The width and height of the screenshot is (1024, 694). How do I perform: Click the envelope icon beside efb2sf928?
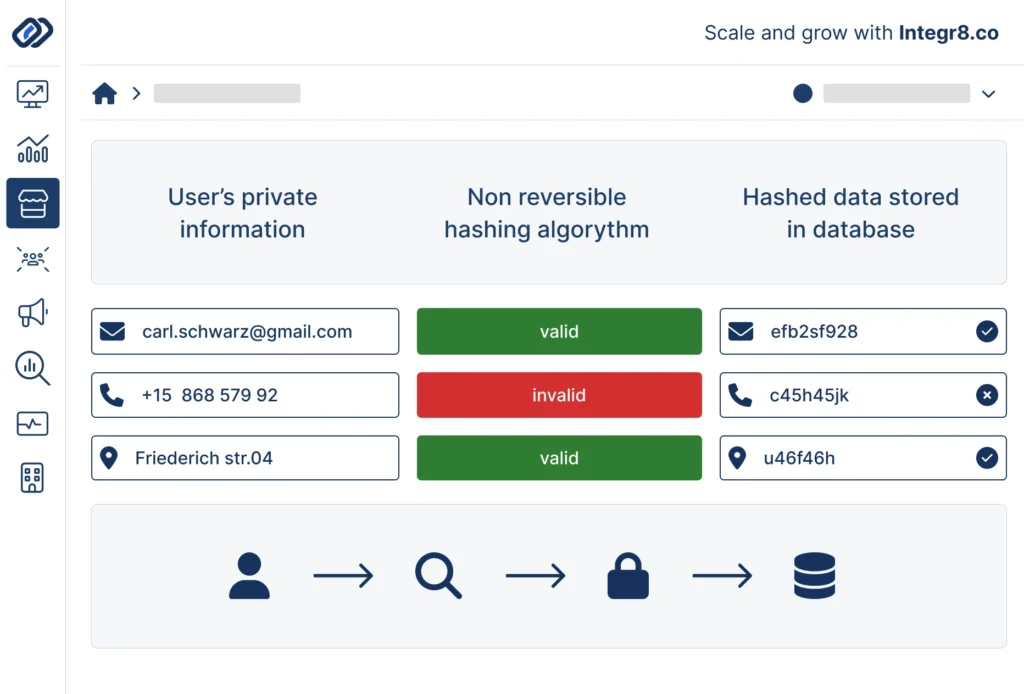[x=741, y=332]
